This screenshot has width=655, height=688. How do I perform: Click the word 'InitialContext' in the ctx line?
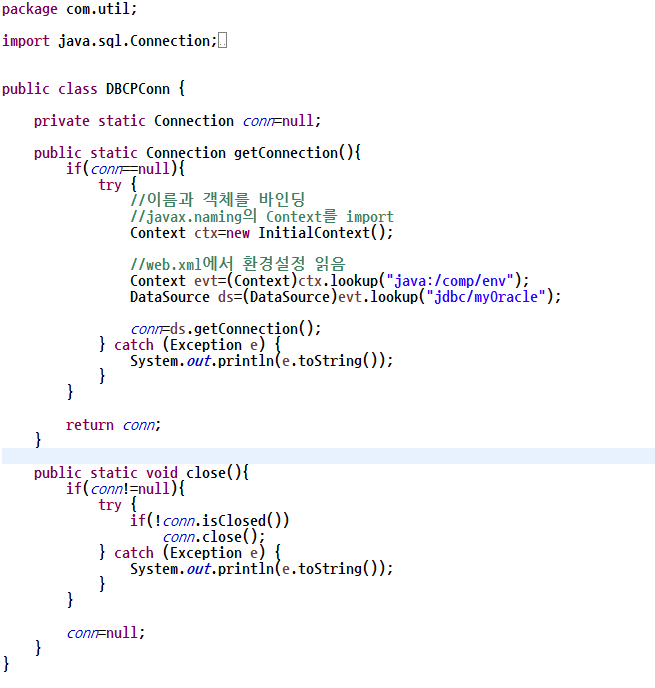point(314,233)
